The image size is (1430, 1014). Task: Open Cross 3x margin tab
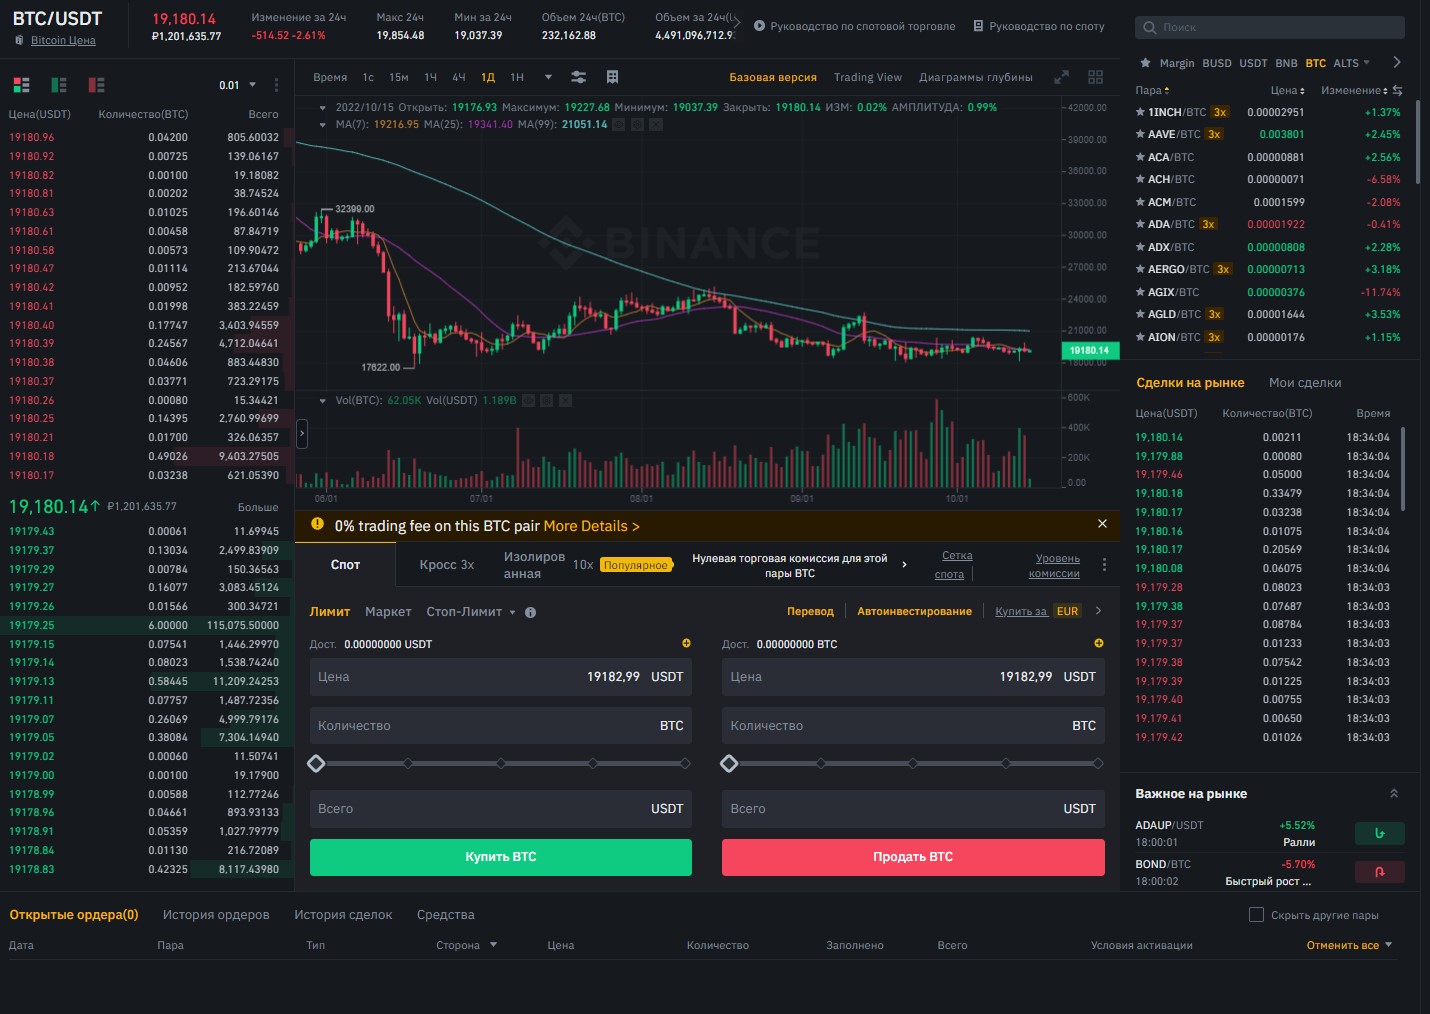[446, 565]
